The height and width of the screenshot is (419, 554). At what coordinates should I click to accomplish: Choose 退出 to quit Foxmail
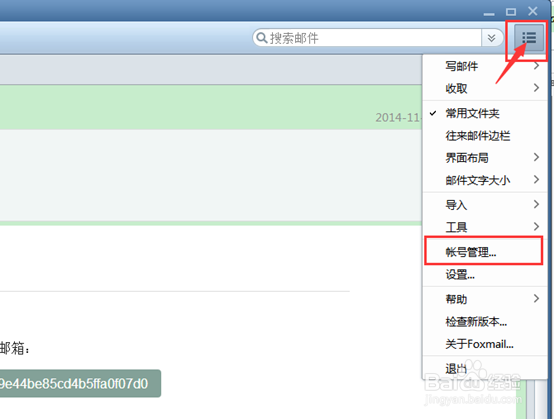[485, 368]
